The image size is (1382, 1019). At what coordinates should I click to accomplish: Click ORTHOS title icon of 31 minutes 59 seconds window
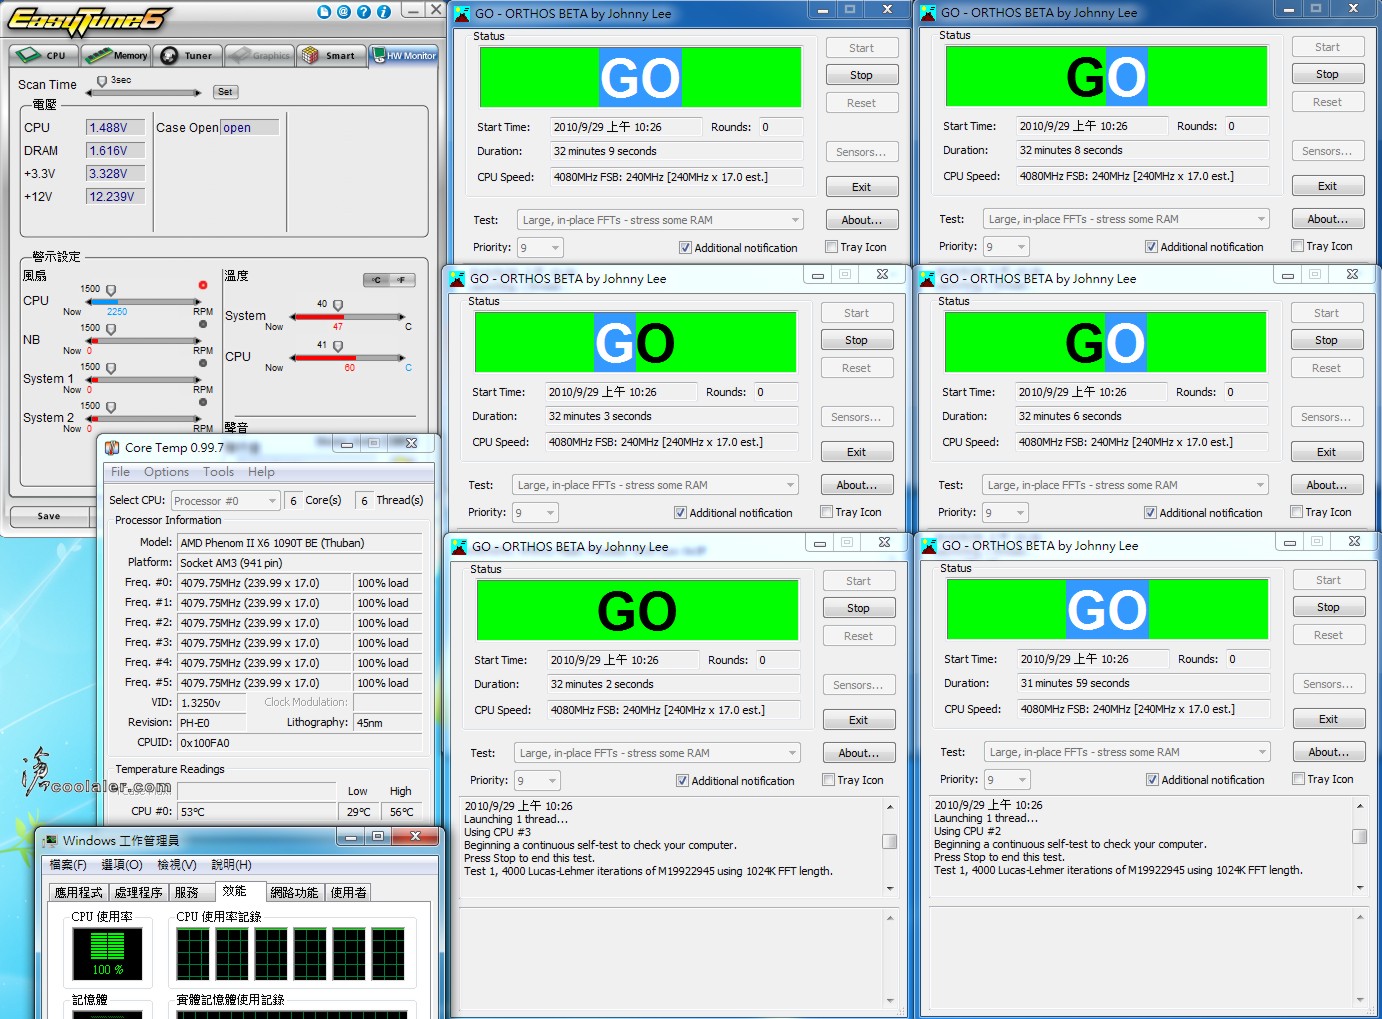929,546
